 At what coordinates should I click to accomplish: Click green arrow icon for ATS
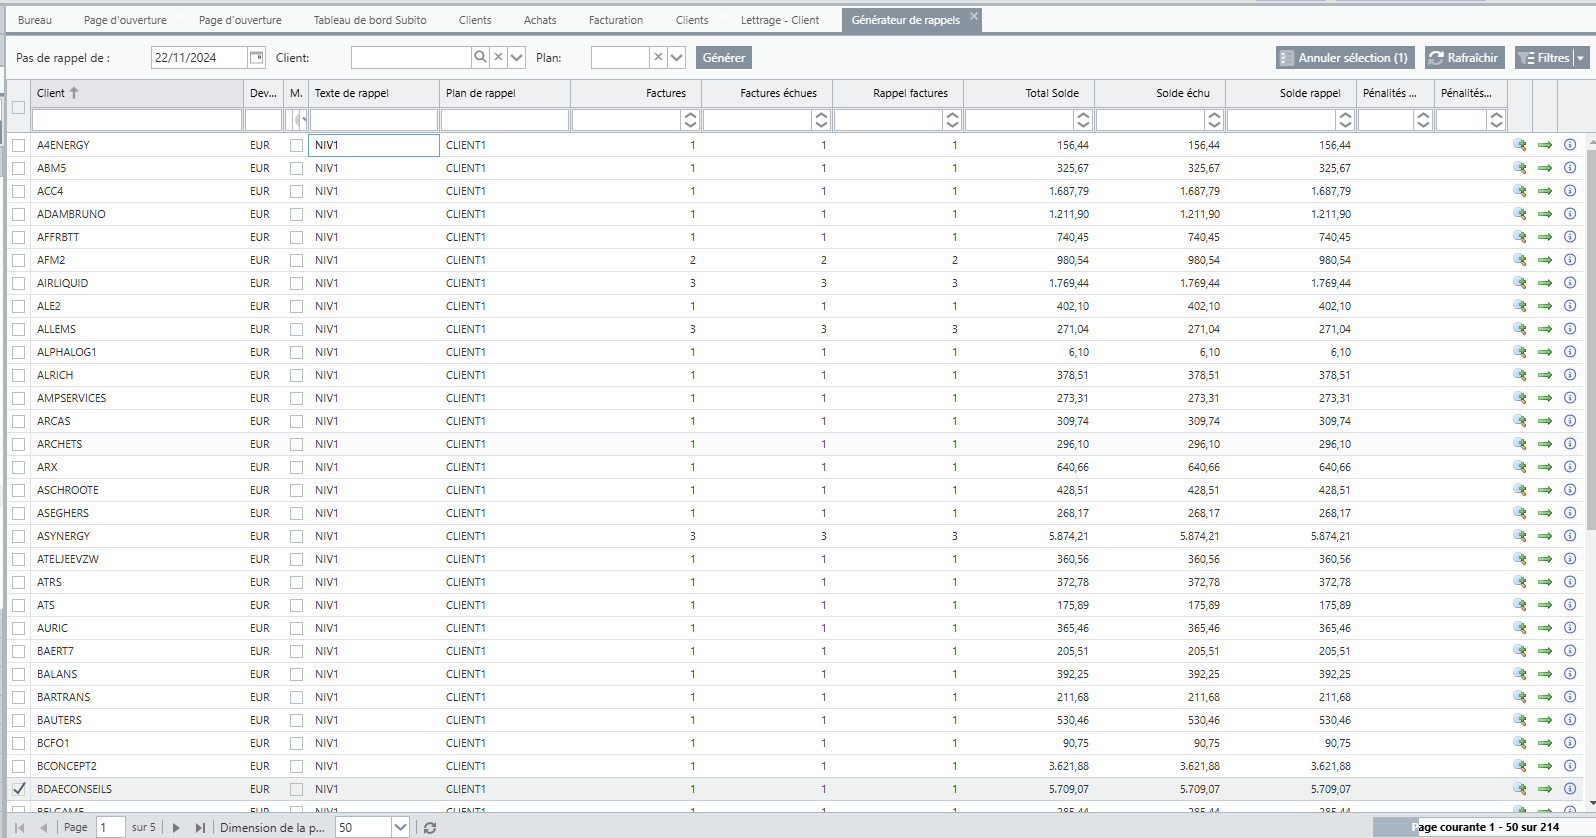click(1545, 605)
